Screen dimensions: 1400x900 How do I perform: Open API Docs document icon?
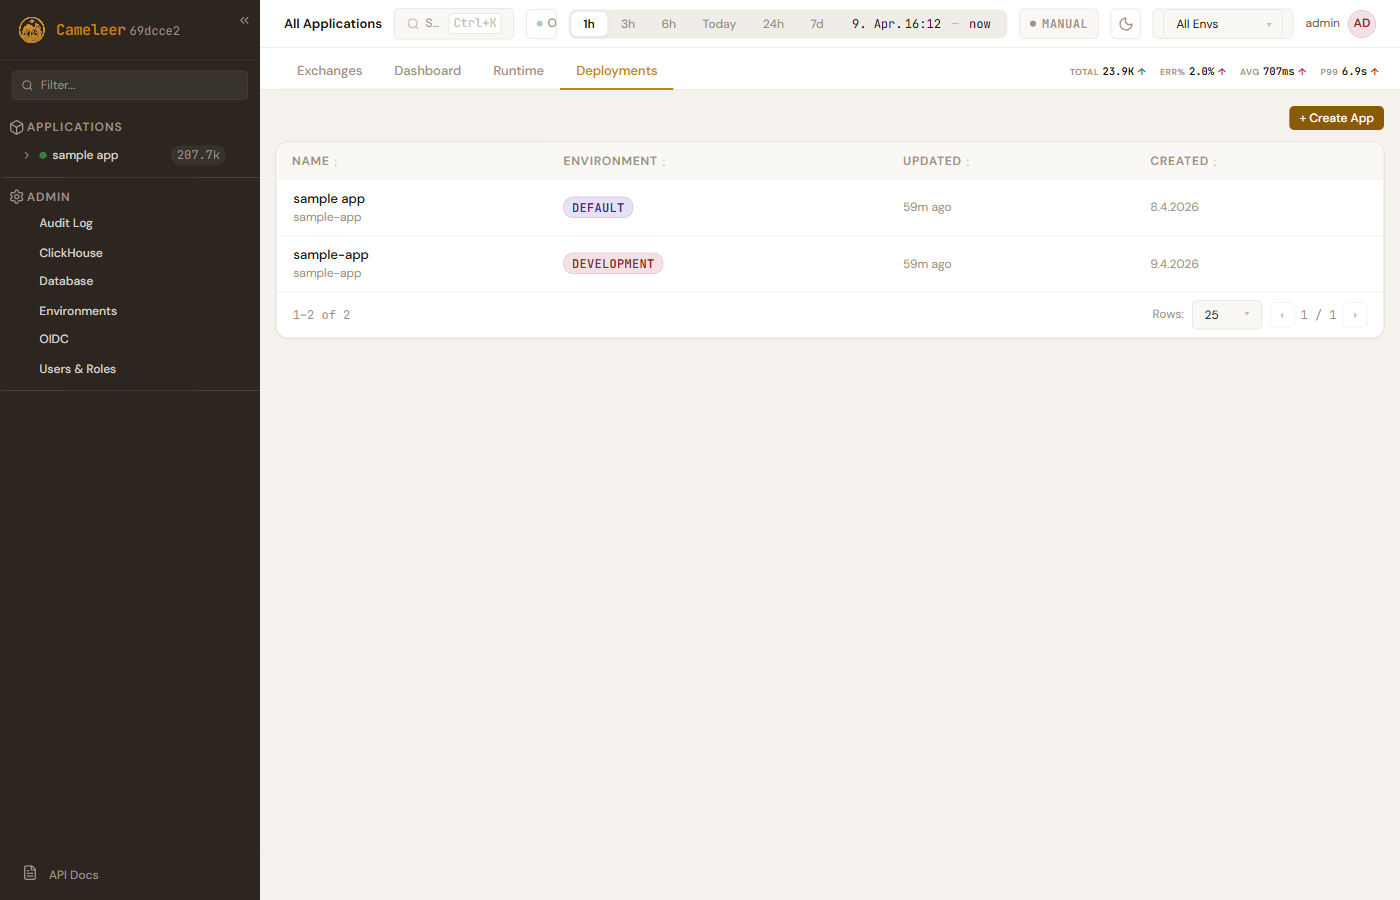coord(30,873)
